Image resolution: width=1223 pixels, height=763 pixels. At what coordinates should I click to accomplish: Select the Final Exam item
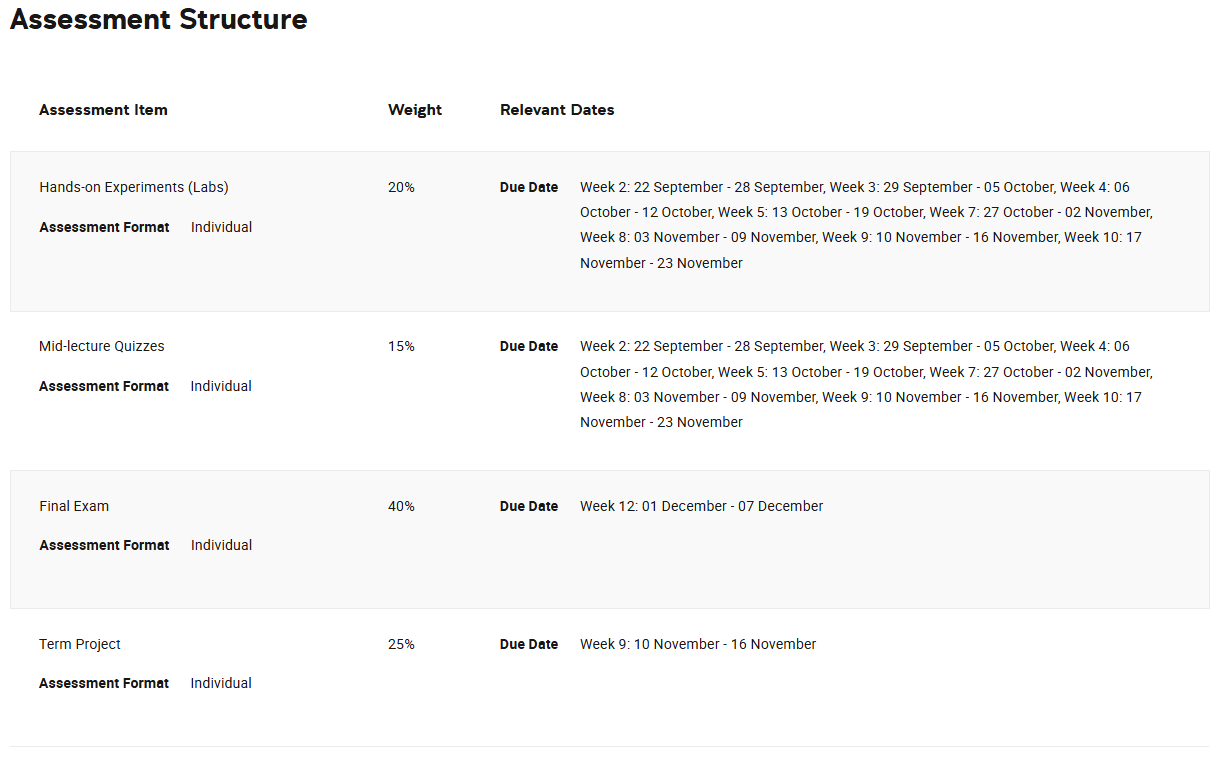tap(74, 506)
